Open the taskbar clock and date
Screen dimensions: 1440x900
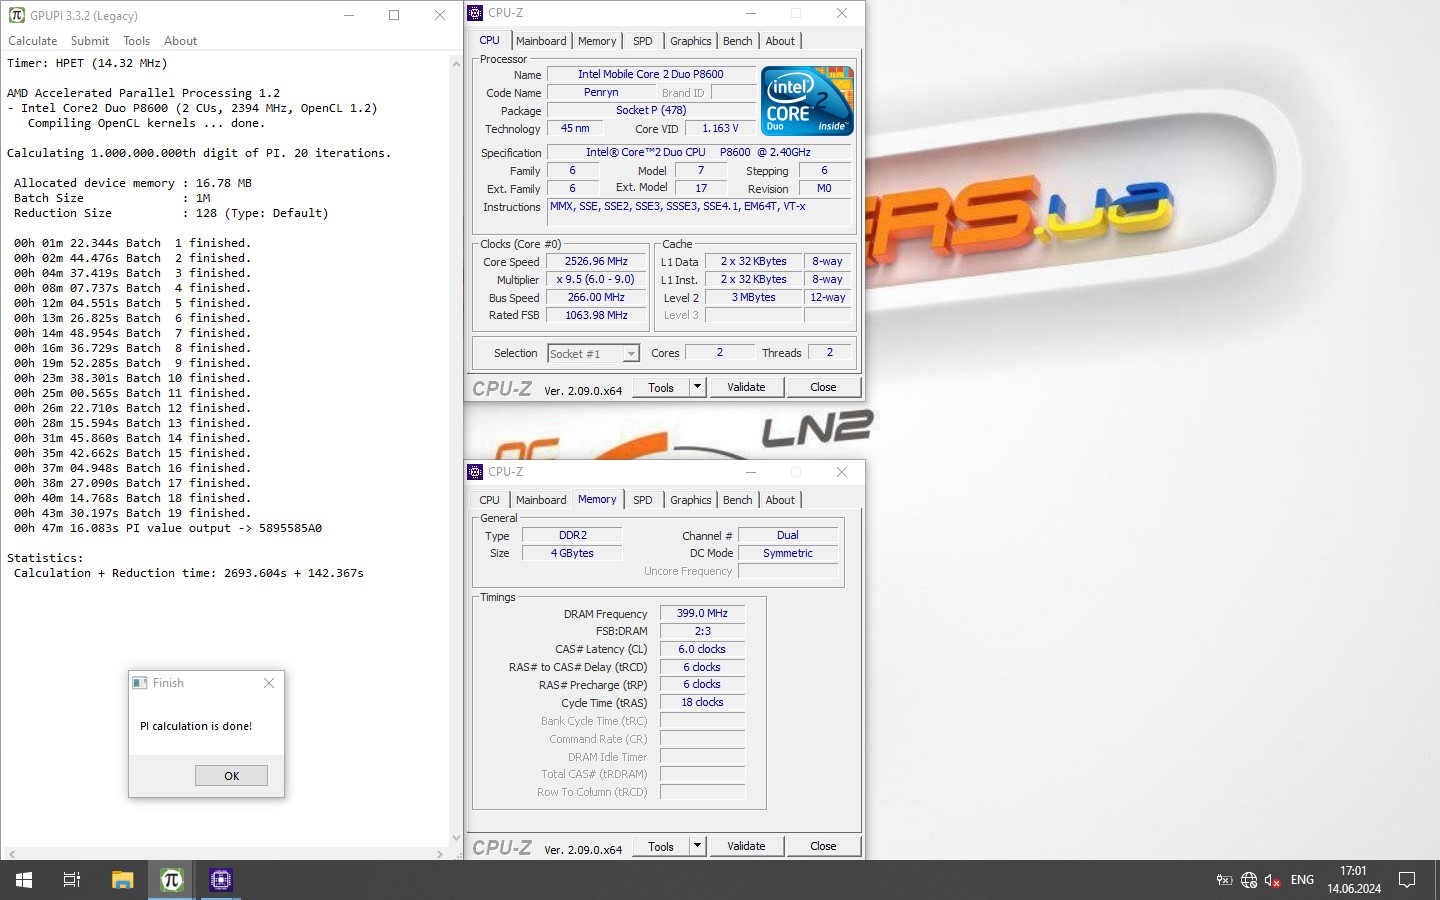[1353, 880]
